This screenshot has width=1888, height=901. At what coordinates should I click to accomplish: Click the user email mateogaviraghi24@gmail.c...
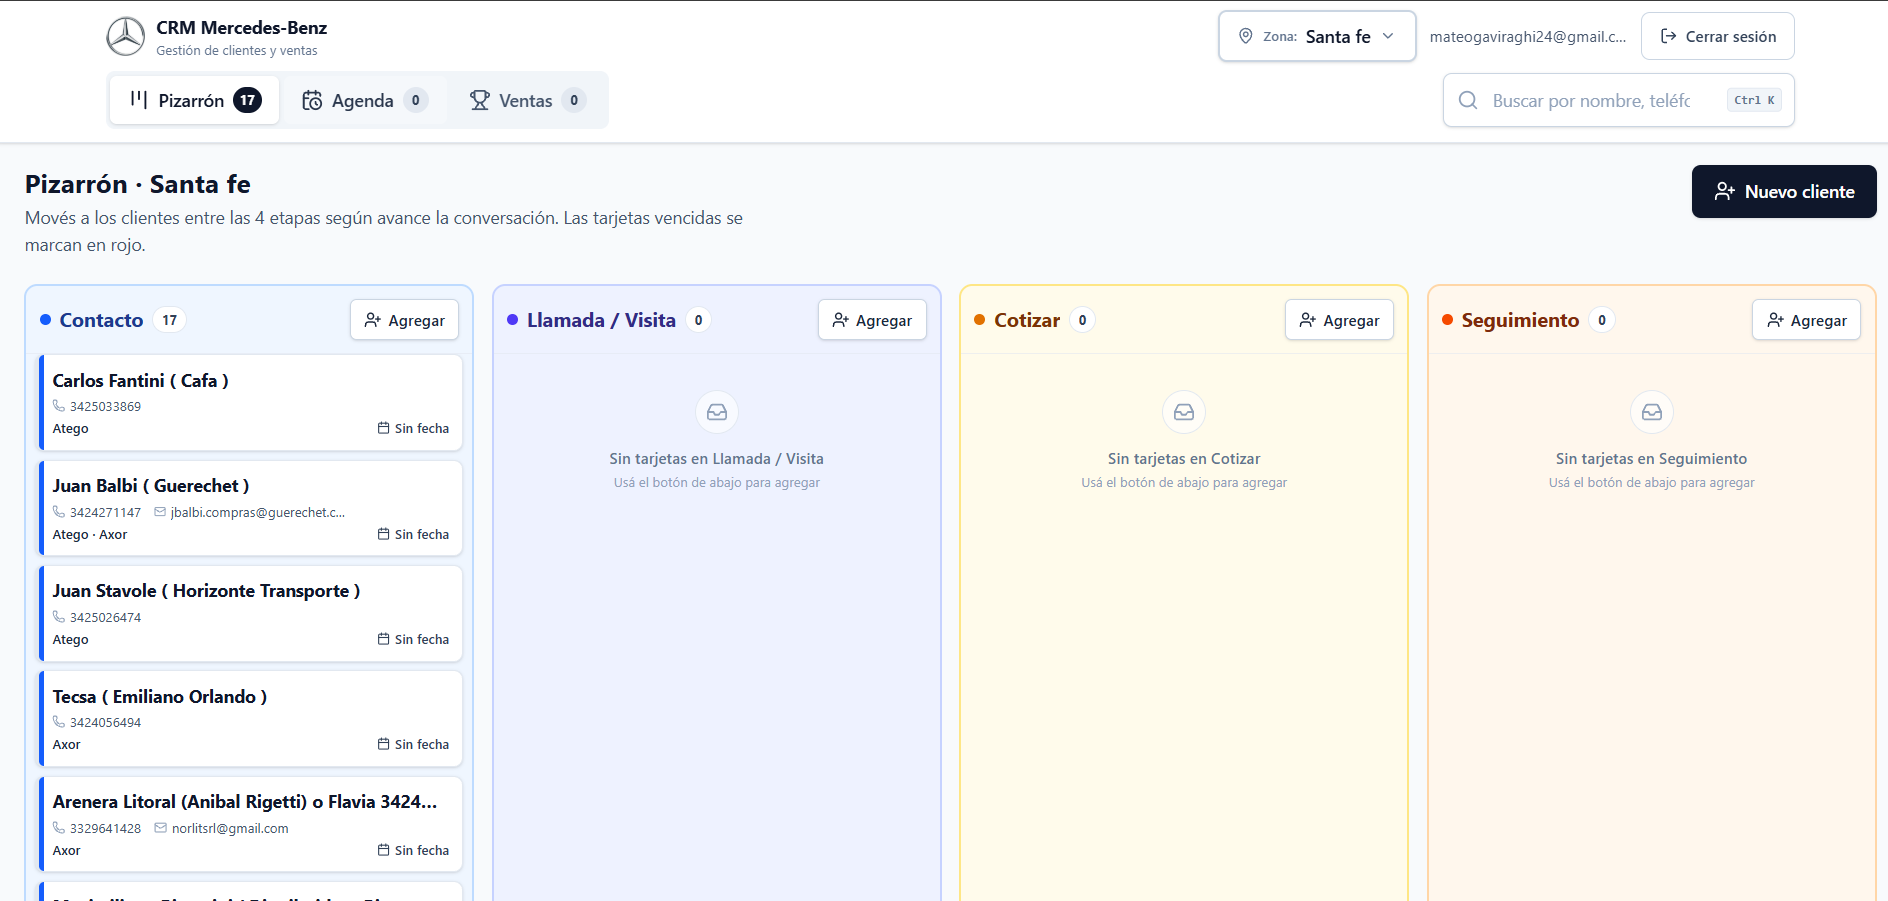(1528, 37)
